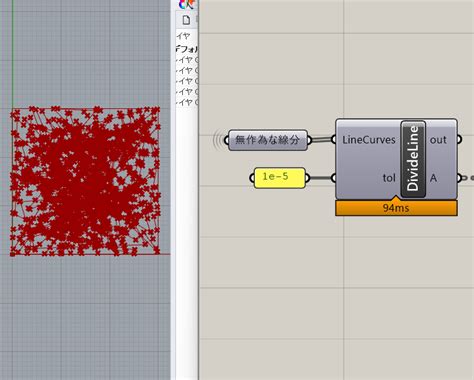The image size is (474, 380).
Task: Click the A output of DivideLine
Action: [x=433, y=178]
